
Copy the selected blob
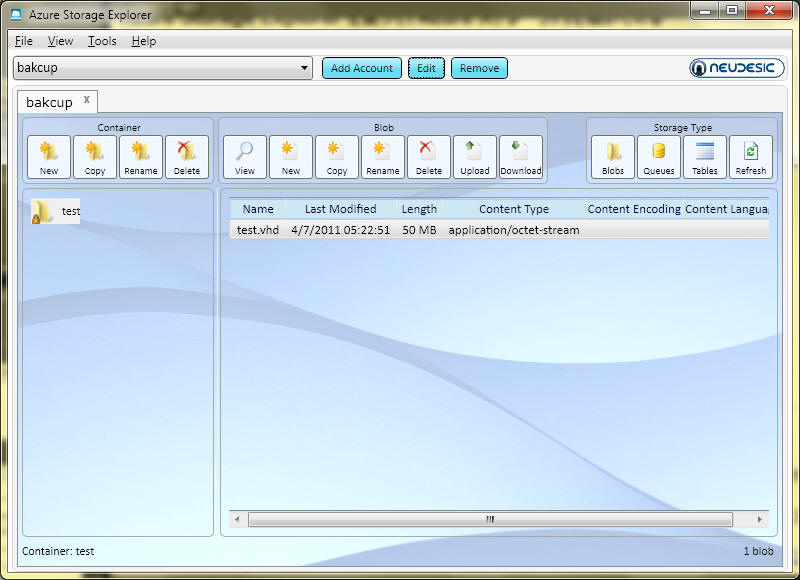337,157
